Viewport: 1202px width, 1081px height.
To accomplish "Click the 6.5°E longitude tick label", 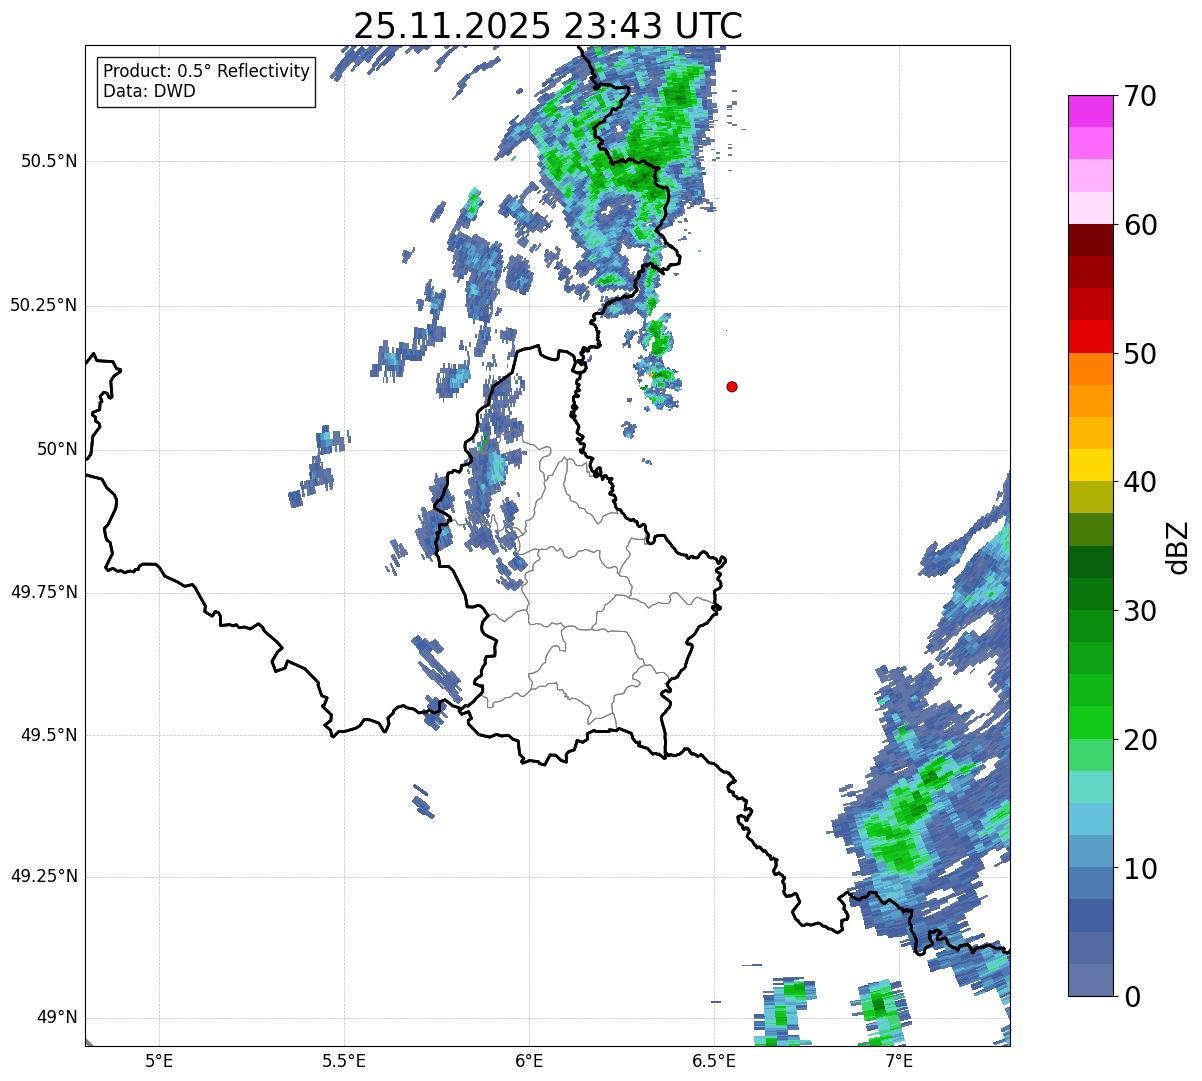I will (x=714, y=1059).
